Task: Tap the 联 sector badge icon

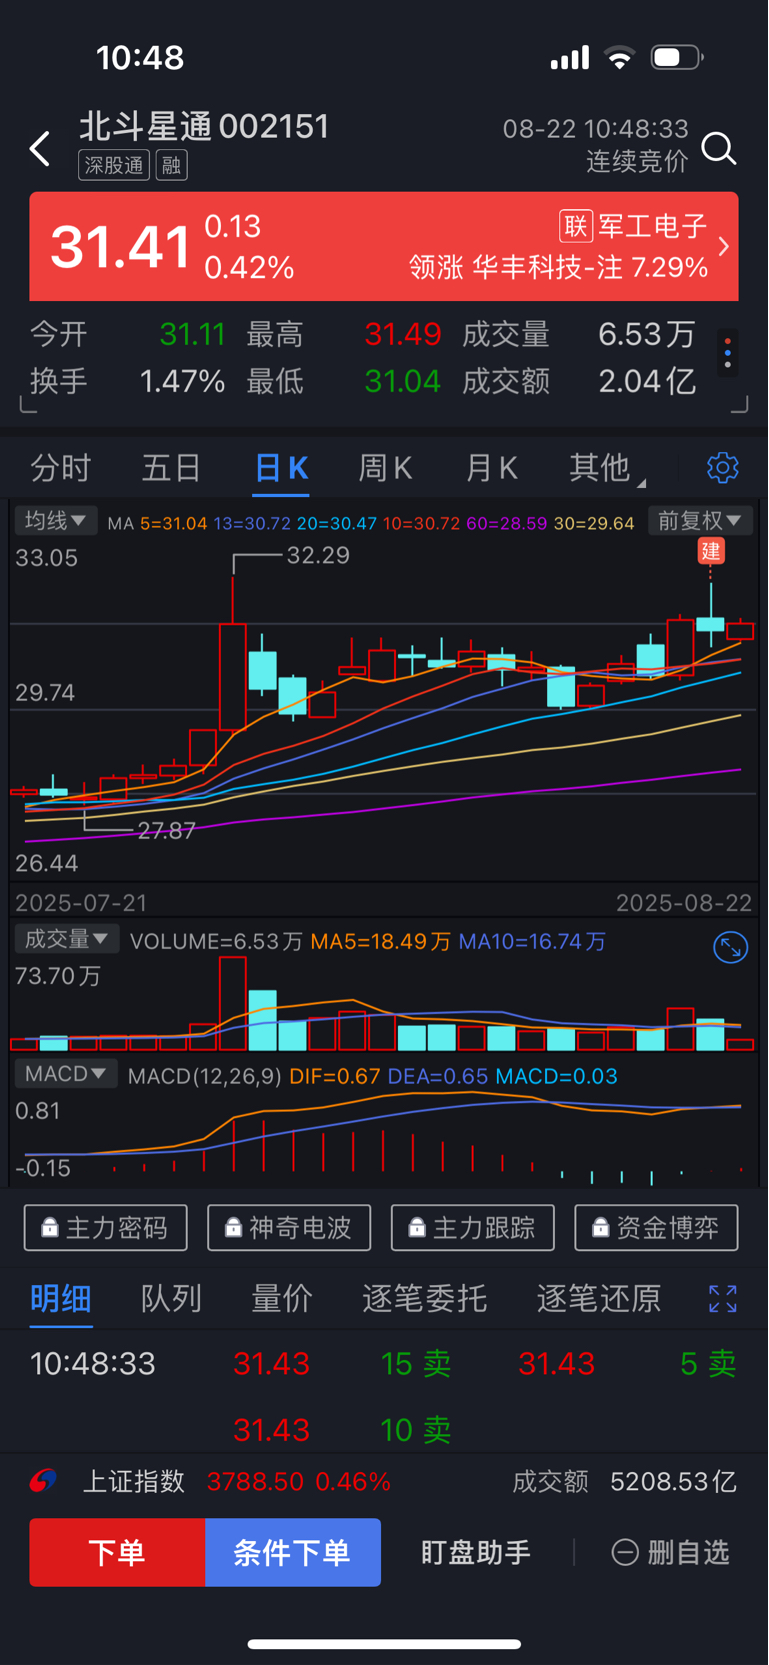Action: click(576, 226)
